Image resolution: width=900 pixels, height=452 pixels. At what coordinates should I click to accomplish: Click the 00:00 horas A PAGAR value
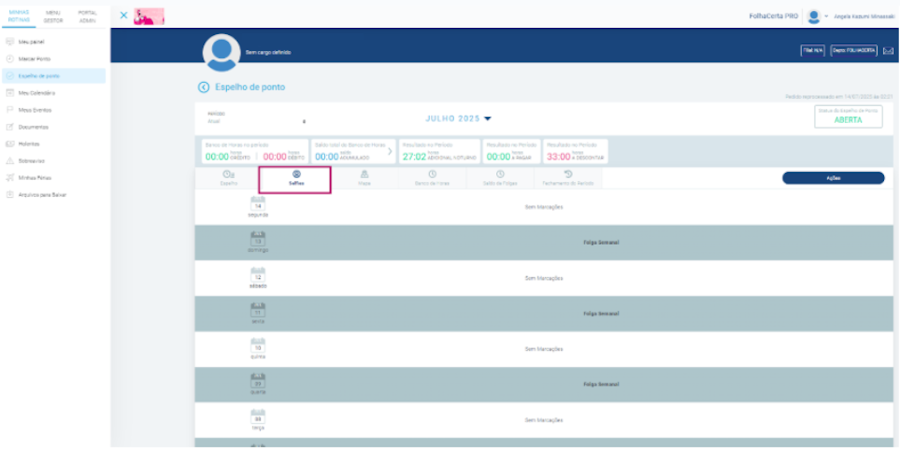coord(509,156)
